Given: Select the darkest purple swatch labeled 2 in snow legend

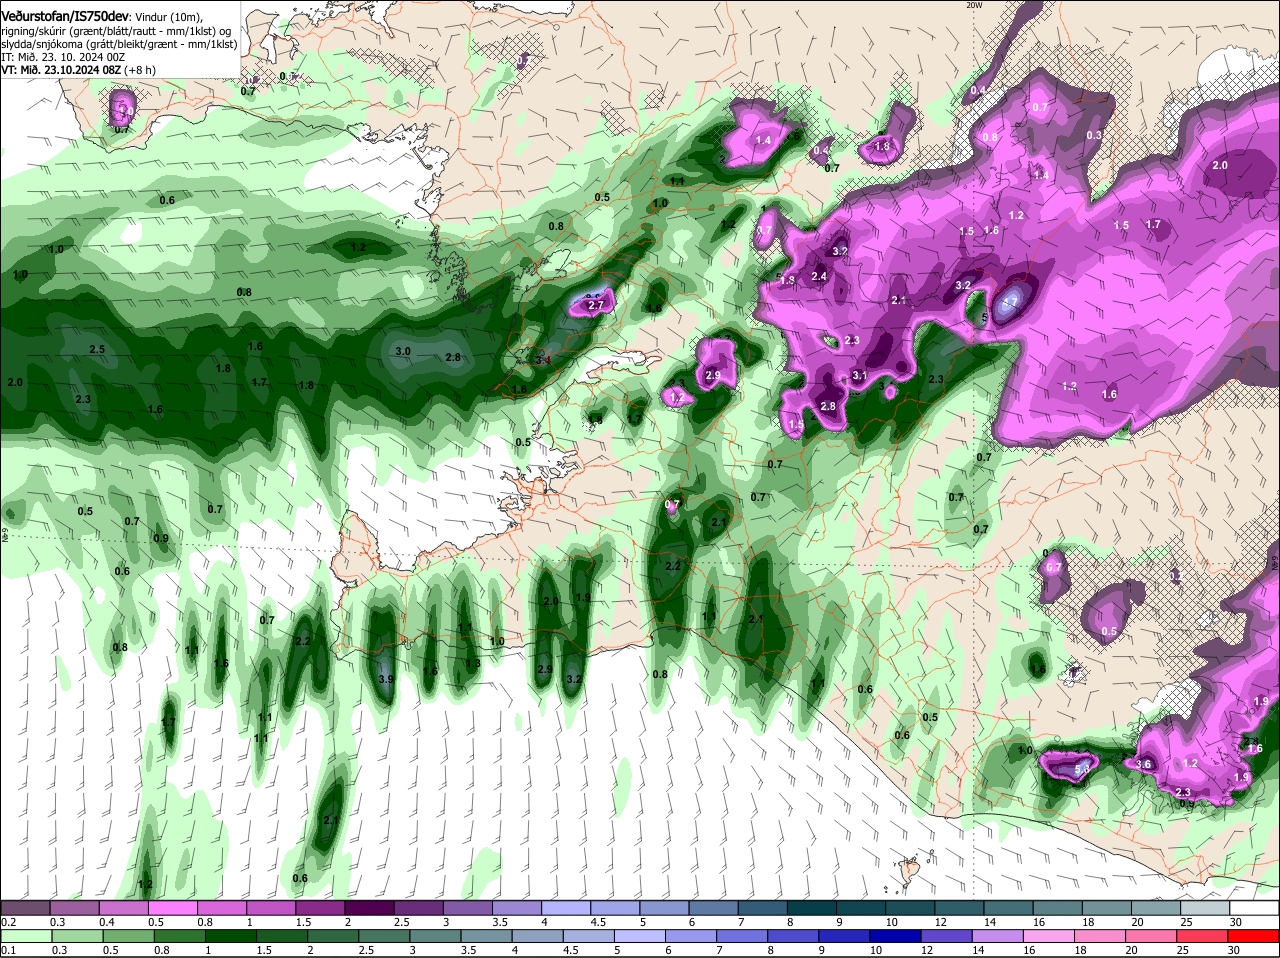Looking at the screenshot, I should pos(372,908).
